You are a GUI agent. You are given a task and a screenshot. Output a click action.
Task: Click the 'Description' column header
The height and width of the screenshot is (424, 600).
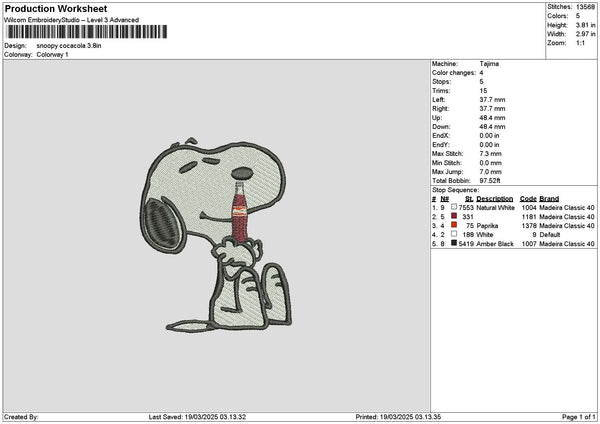(x=495, y=199)
